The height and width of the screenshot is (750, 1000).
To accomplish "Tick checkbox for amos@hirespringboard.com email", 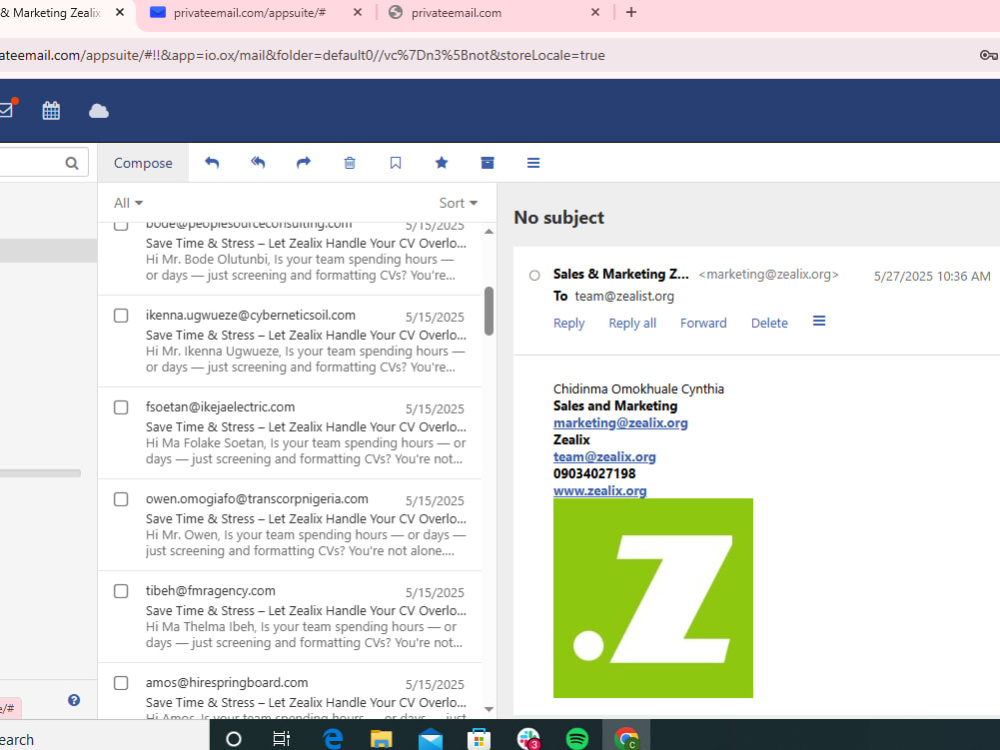I will (x=121, y=683).
